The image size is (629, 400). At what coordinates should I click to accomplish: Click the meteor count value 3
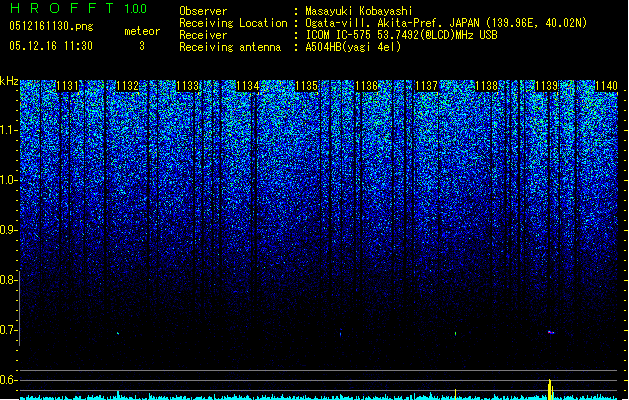coord(142,46)
